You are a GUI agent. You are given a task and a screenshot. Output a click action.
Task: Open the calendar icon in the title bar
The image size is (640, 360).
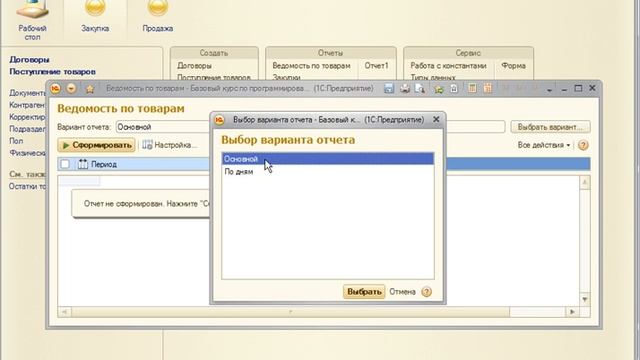tap(488, 88)
